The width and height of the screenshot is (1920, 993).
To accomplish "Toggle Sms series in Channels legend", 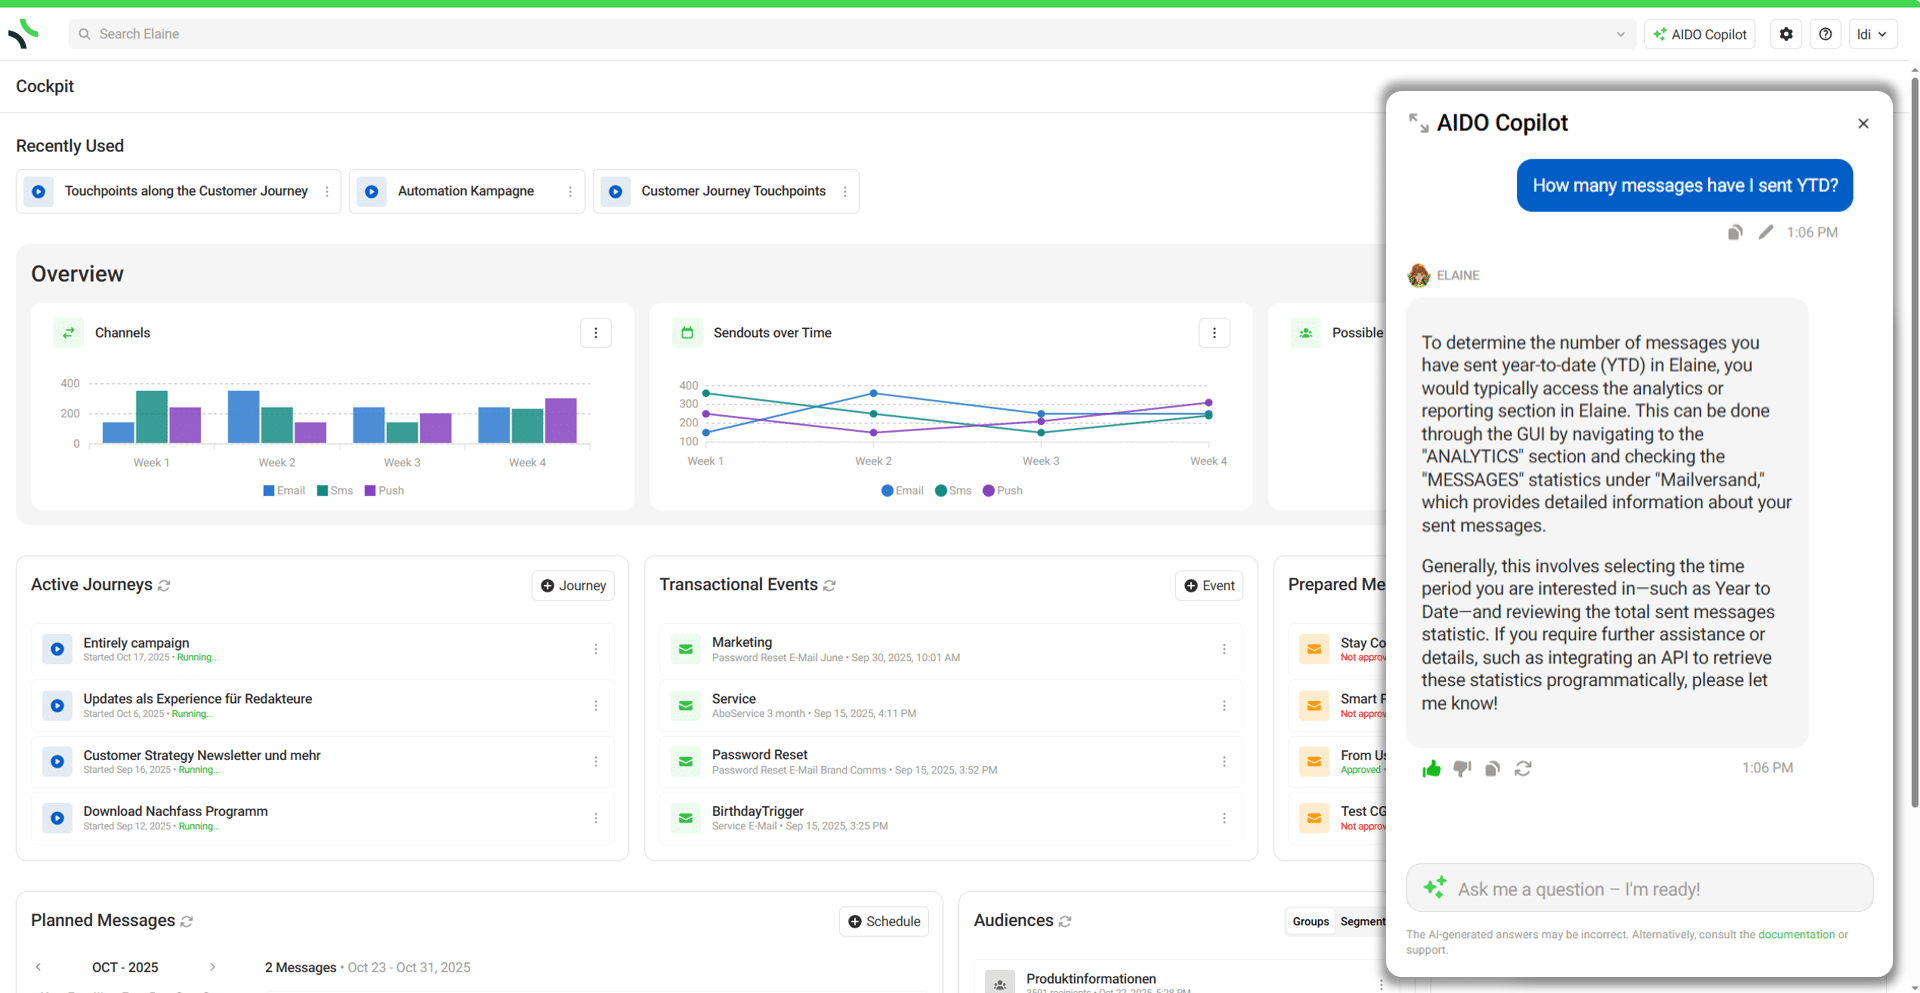I will point(335,491).
